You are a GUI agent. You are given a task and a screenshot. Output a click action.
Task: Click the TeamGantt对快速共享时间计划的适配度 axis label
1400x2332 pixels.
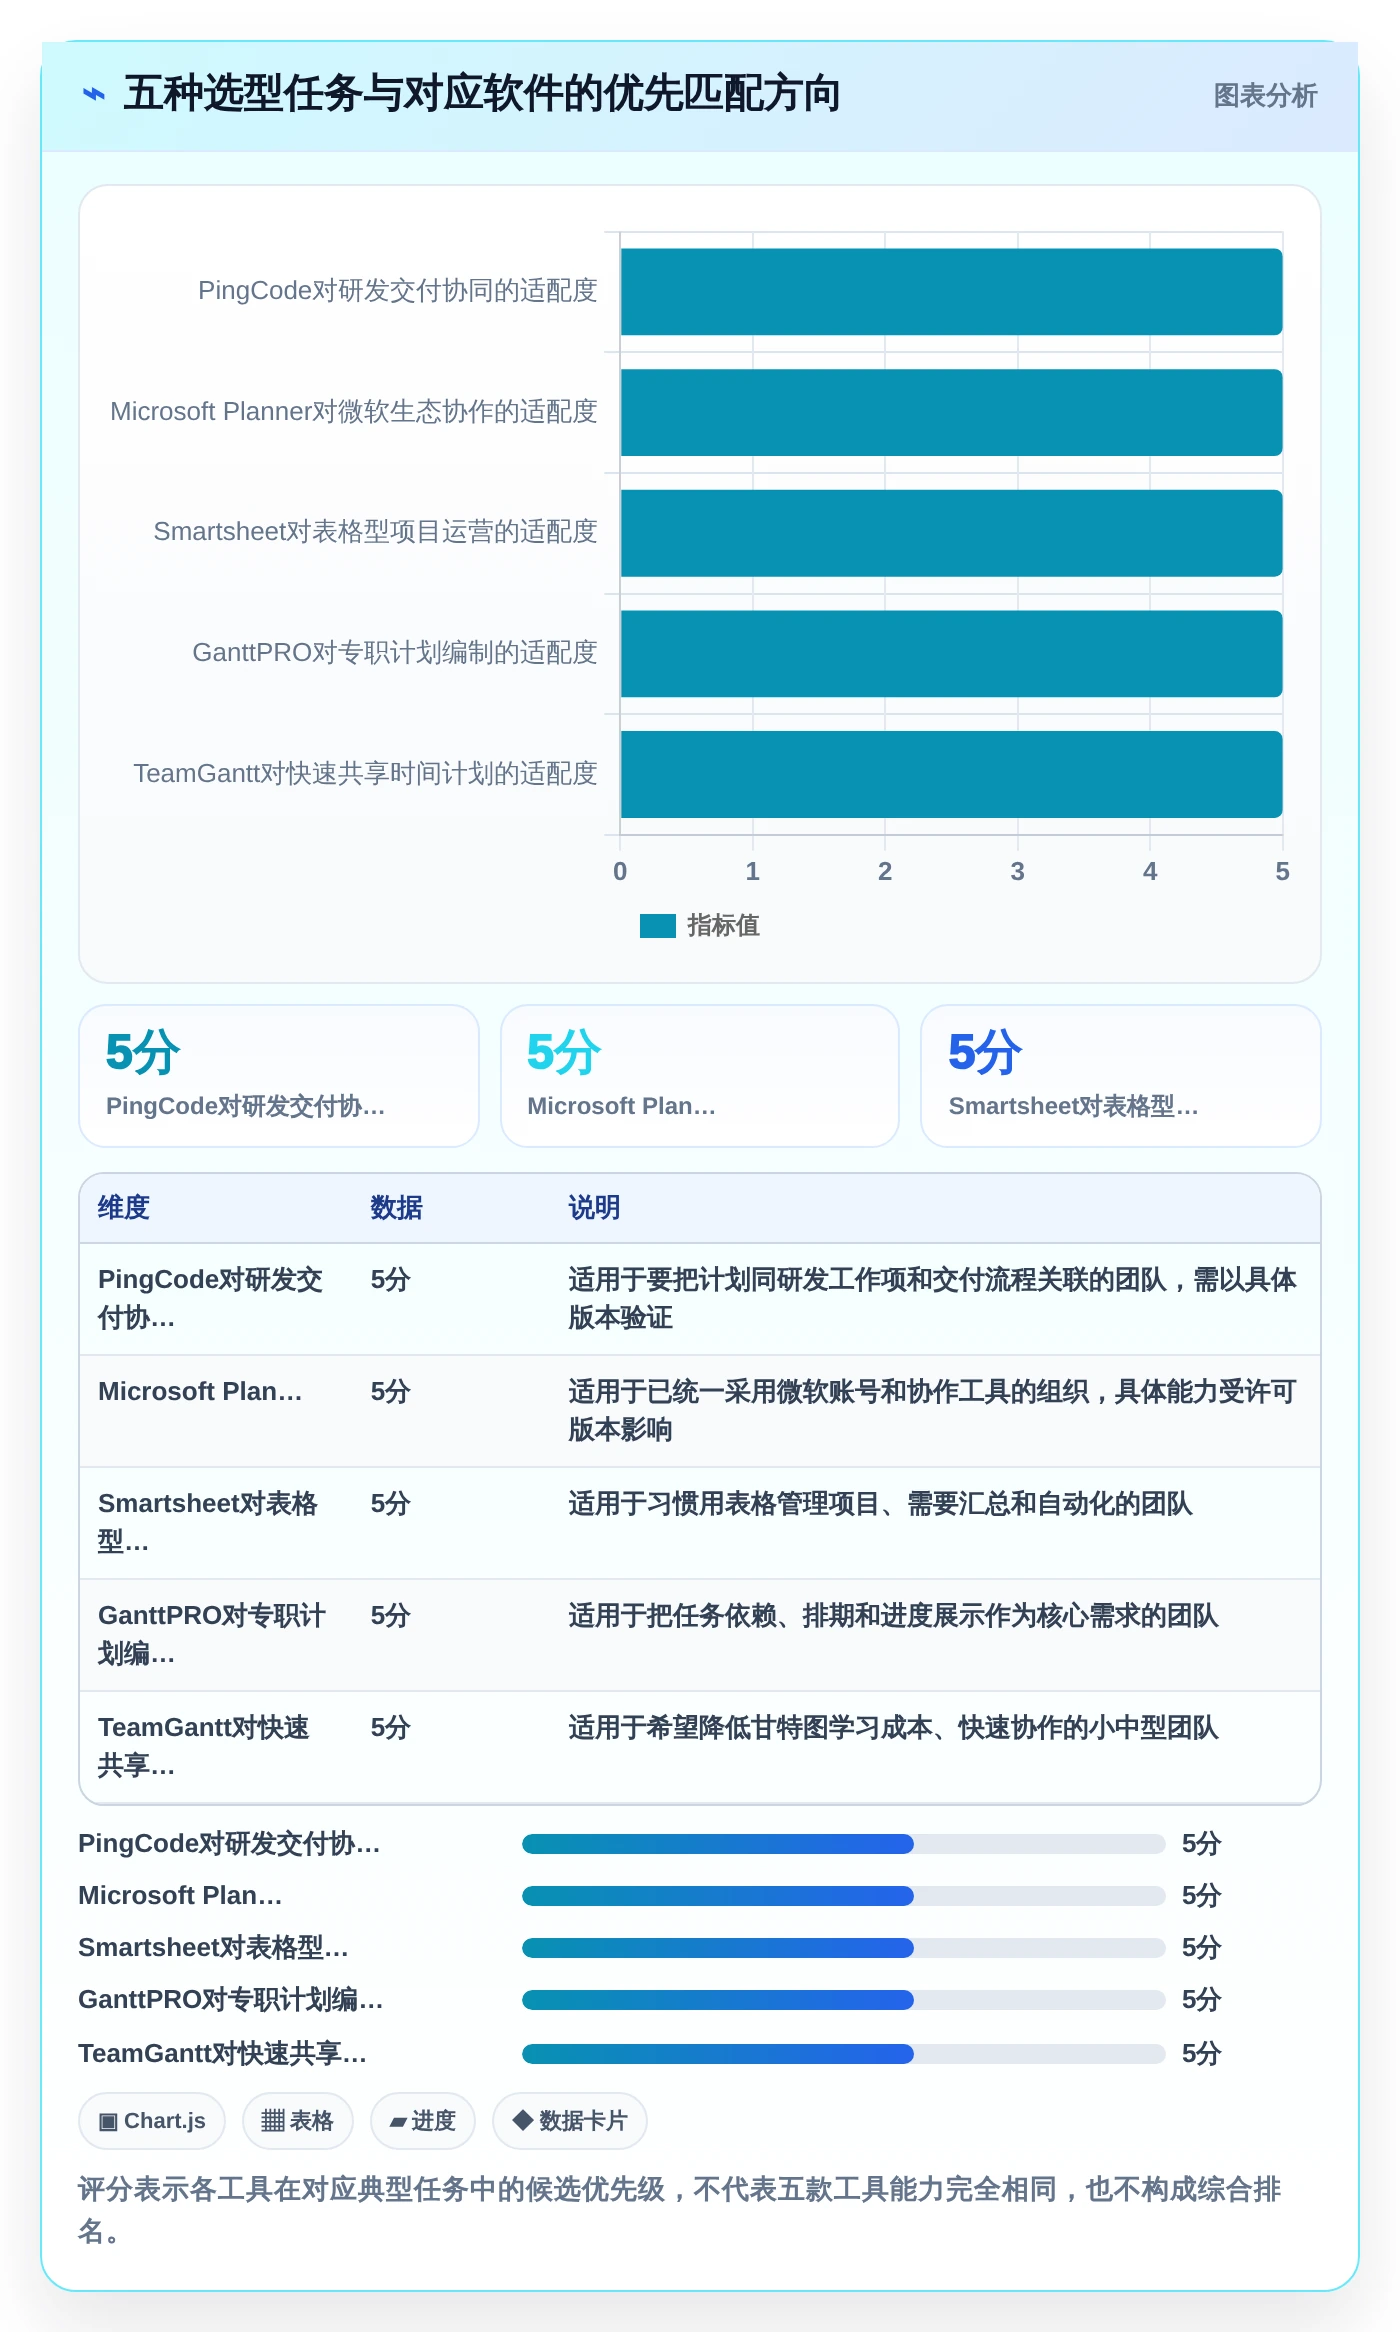366,774
